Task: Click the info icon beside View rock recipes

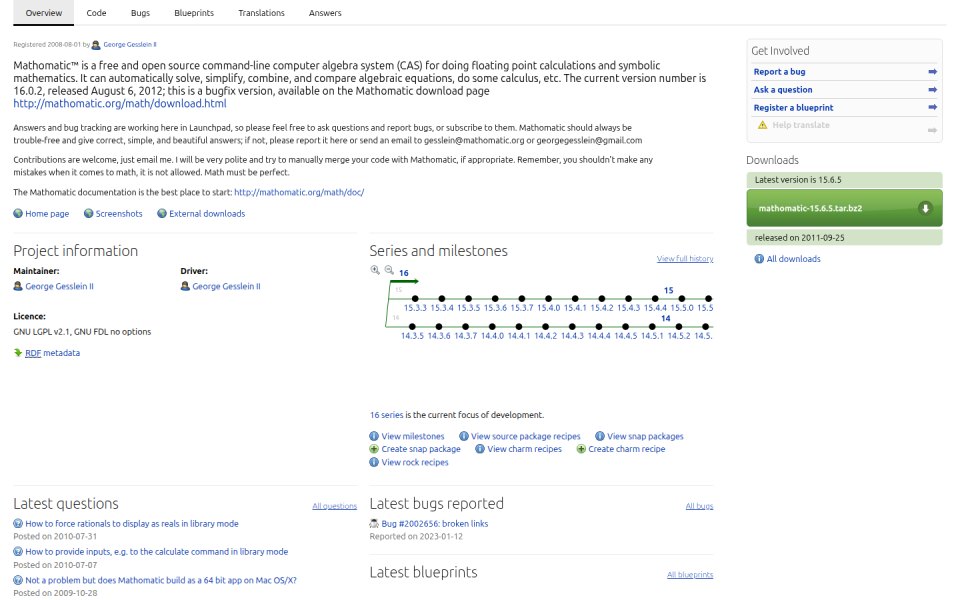Action: (x=374, y=462)
